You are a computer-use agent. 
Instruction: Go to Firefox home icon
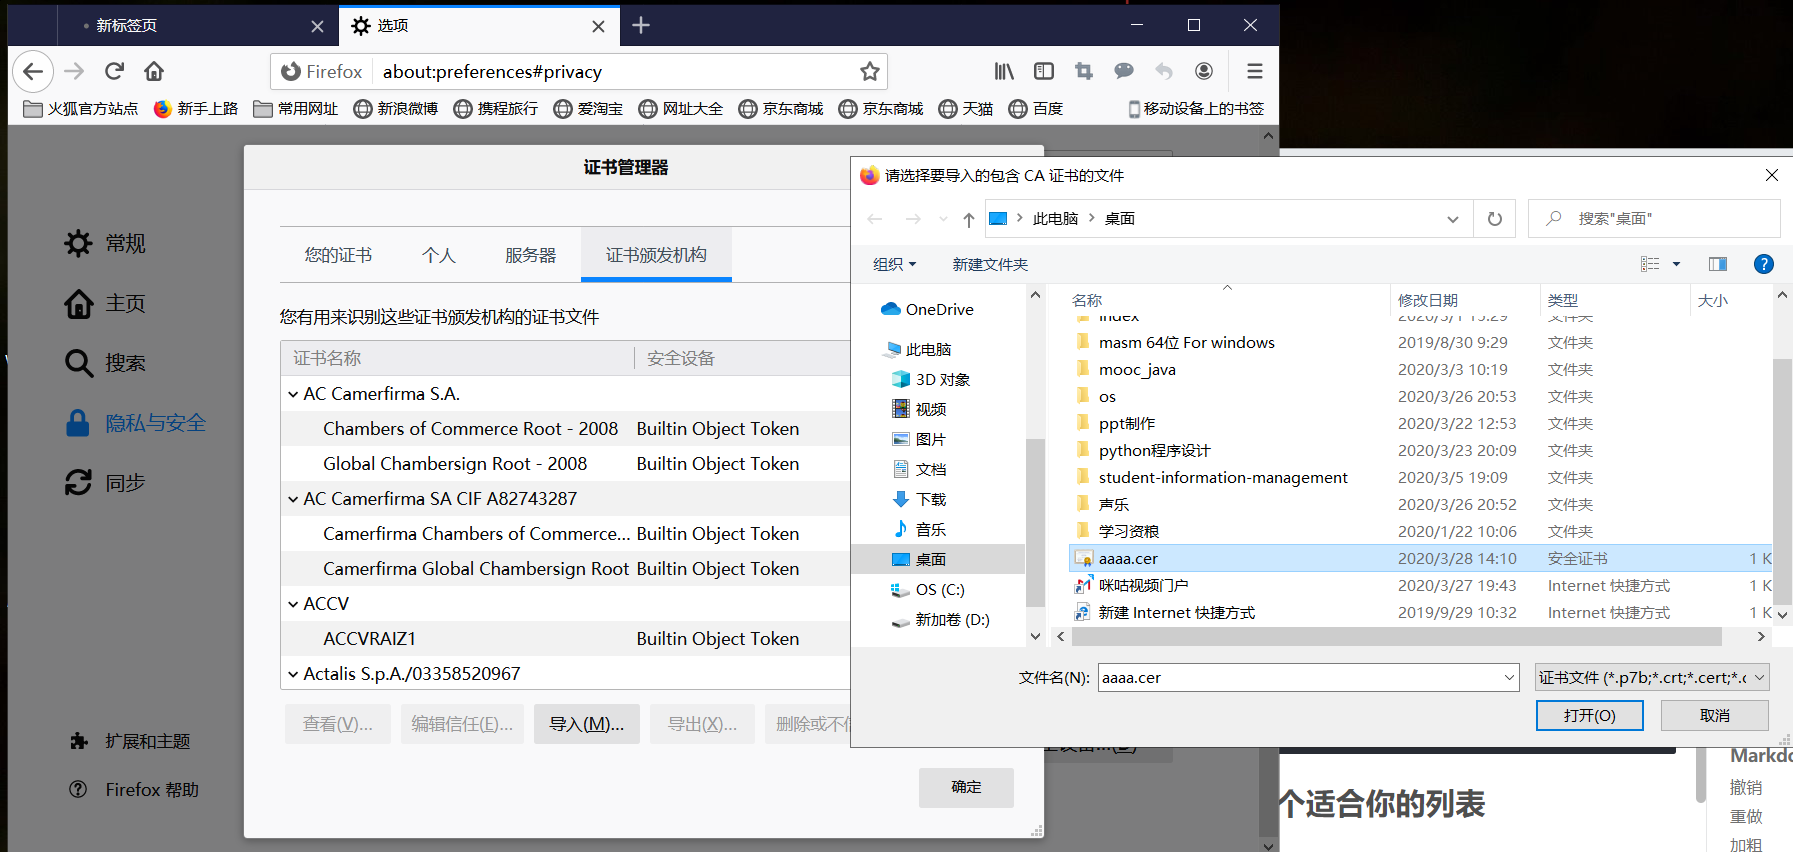[154, 71]
